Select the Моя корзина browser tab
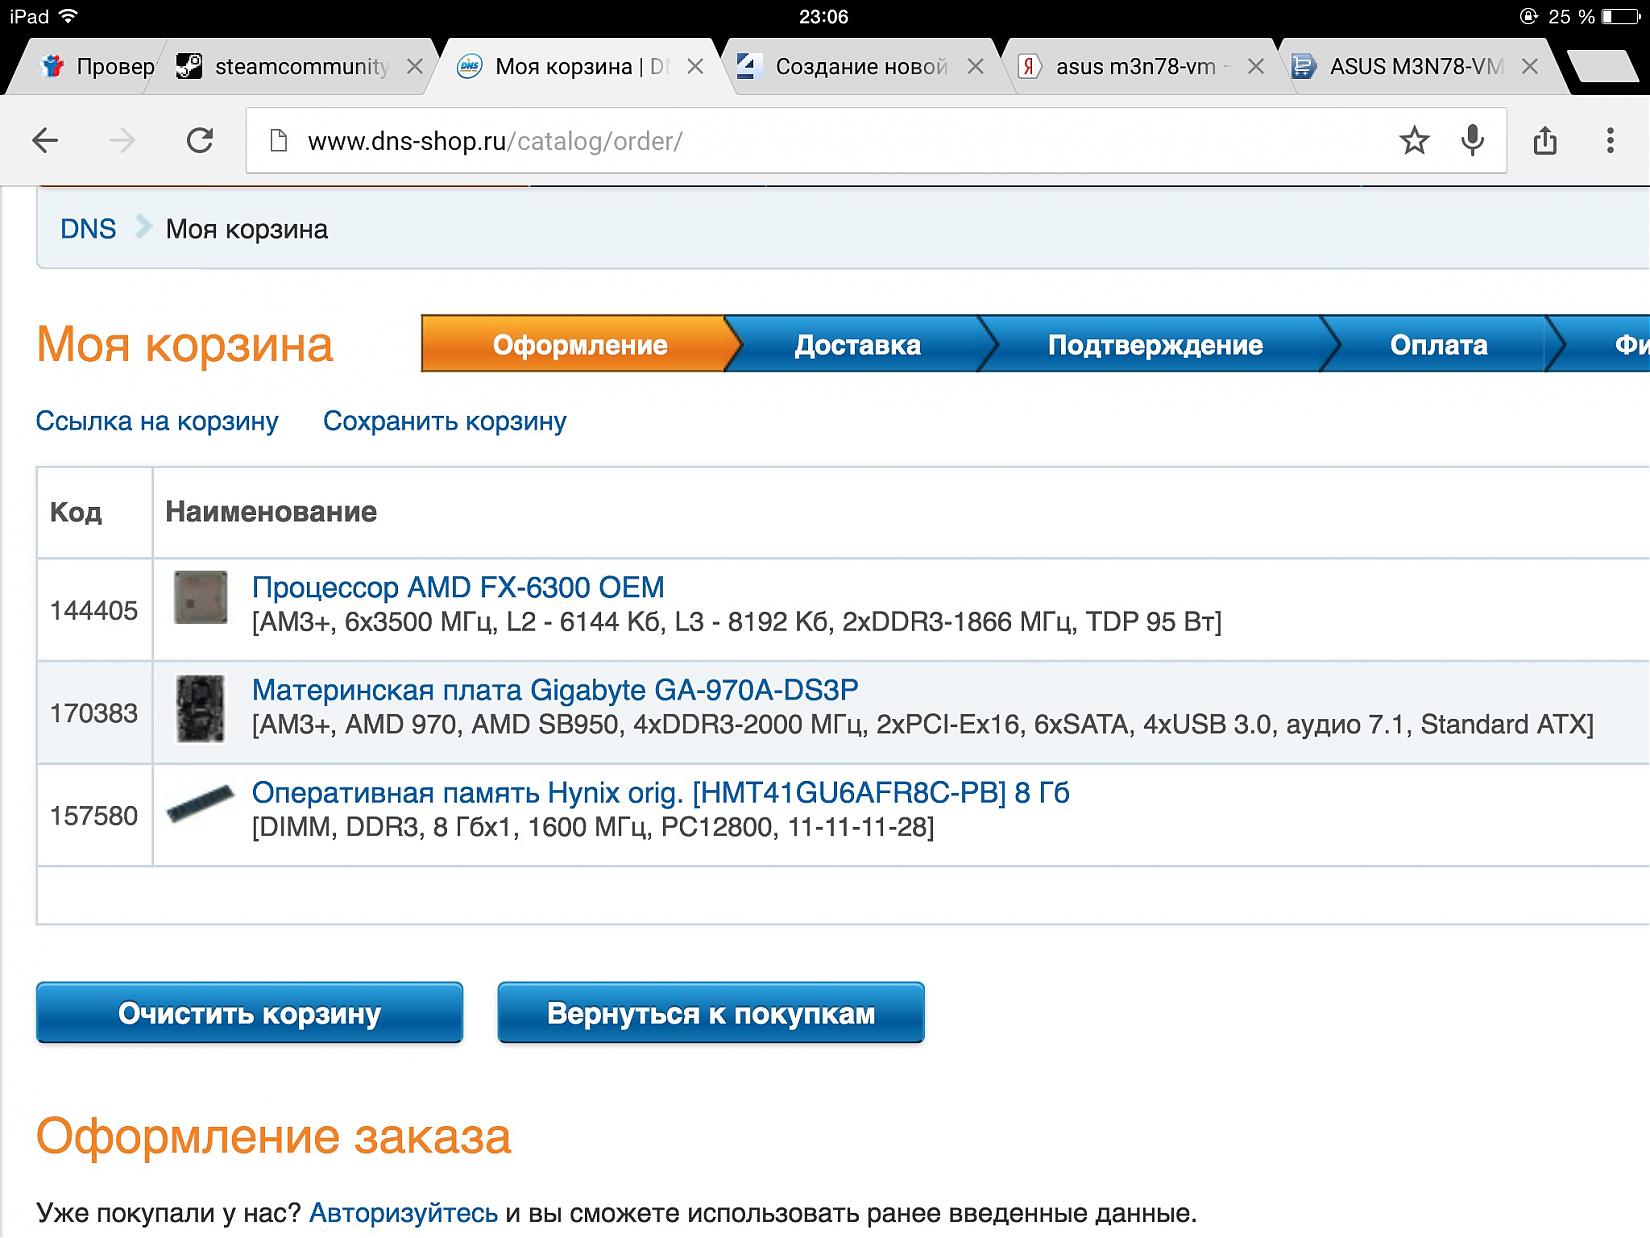This screenshot has height=1238, width=1650. point(580,67)
